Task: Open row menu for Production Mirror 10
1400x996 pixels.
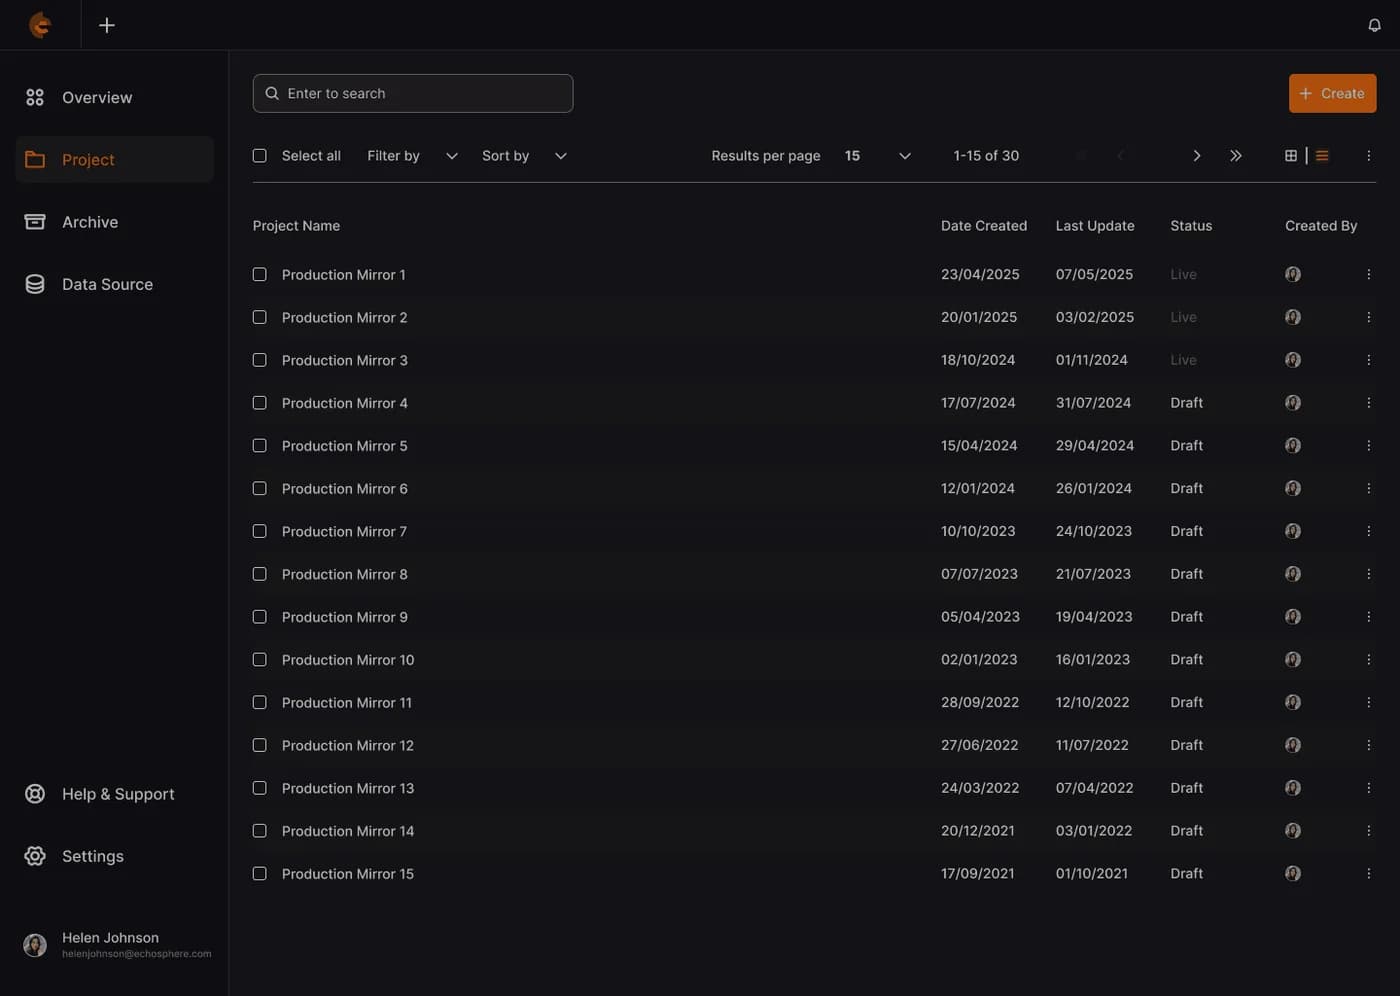Action: 1368,660
